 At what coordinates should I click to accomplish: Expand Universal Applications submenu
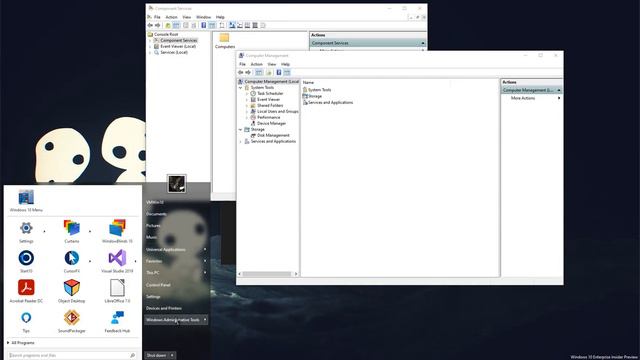205,249
